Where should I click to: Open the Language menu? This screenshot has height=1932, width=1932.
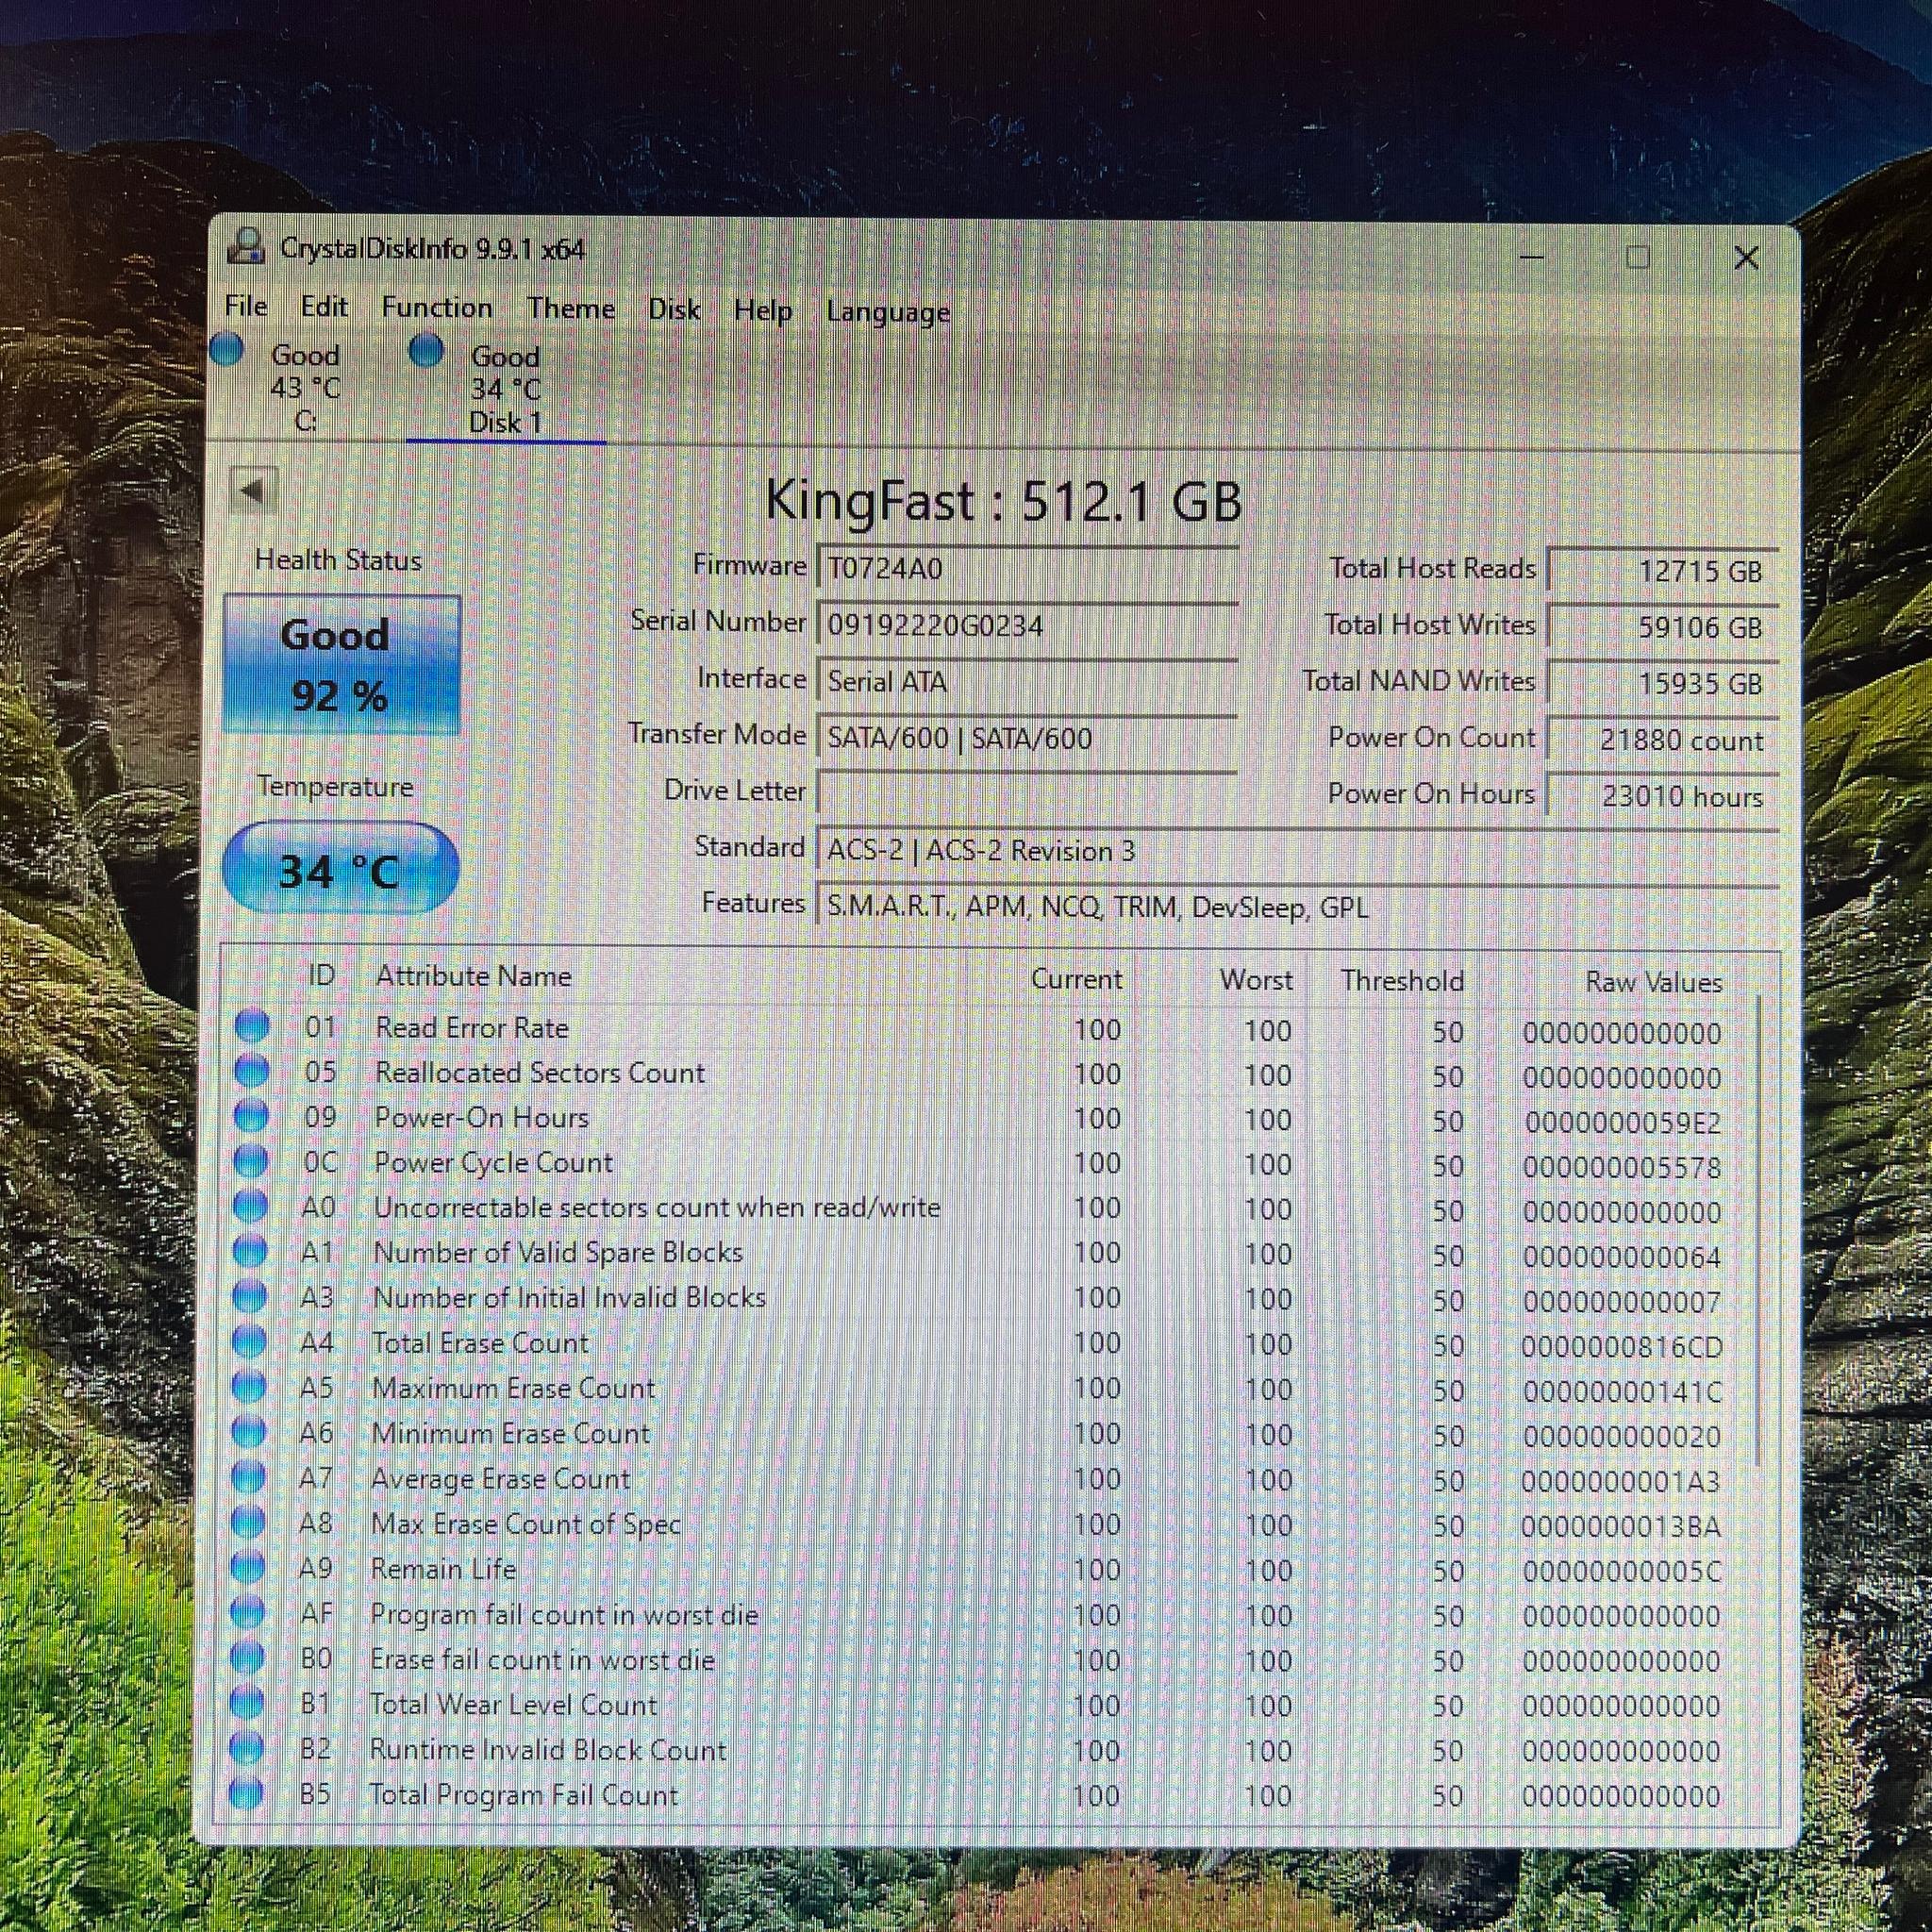(x=888, y=312)
